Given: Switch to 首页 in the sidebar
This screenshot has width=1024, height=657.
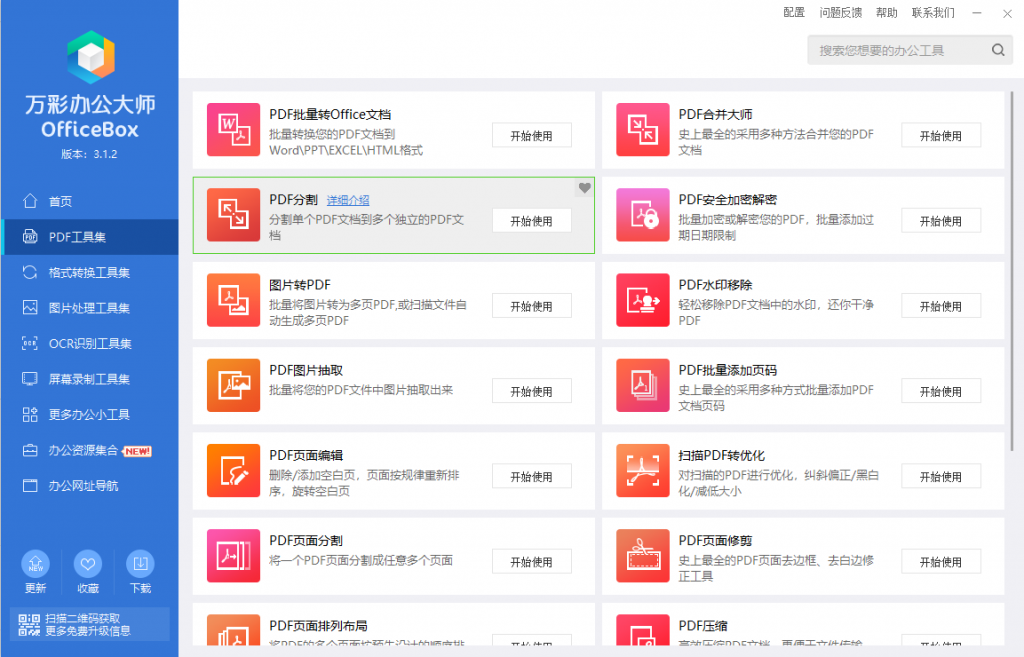Looking at the screenshot, I should (60, 200).
